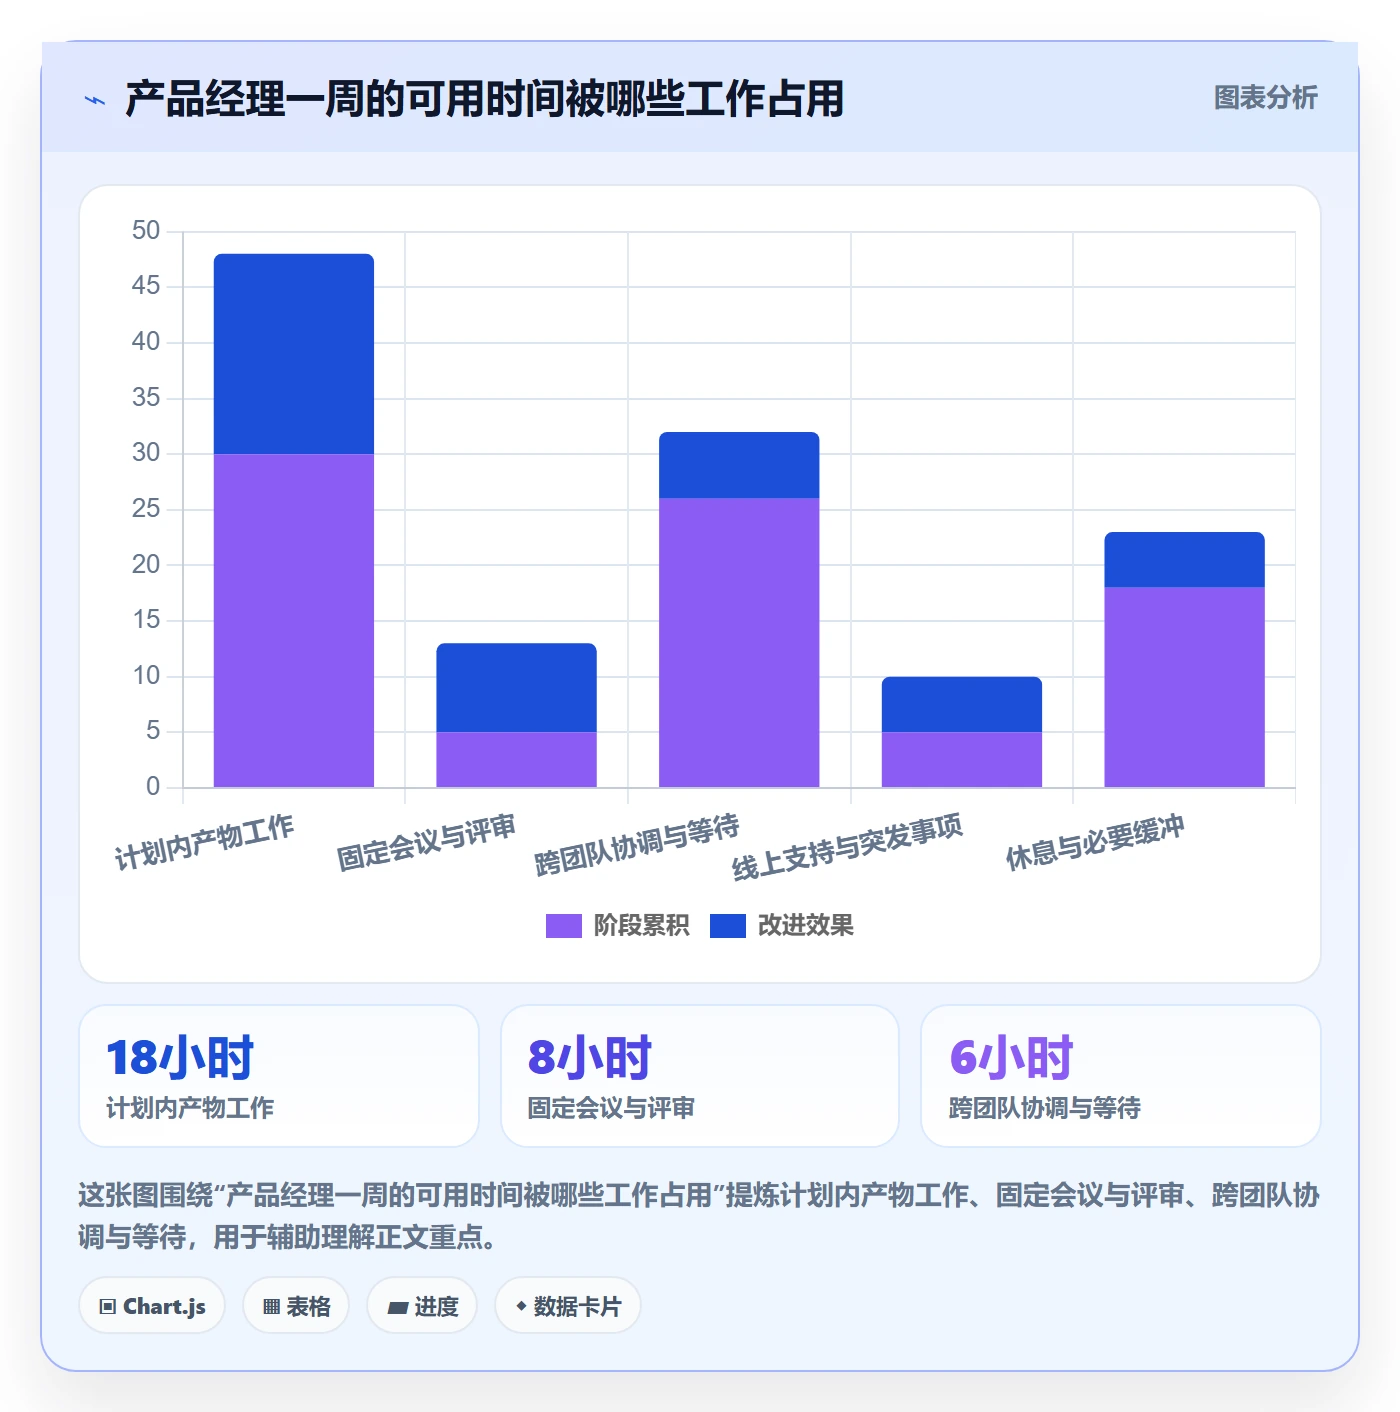1400x1412 pixels.
Task: Click the 线上支持与突发事项 axis label
Action: 848,847
